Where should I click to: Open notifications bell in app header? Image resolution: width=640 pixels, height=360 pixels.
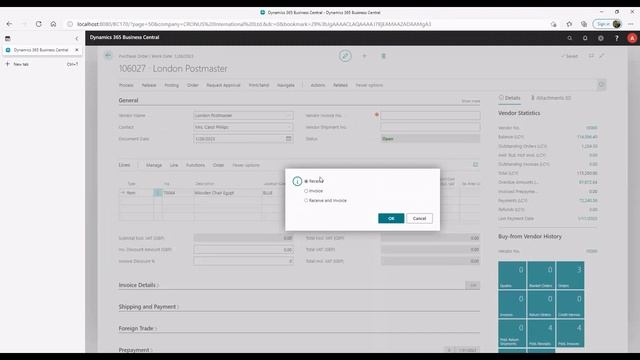click(585, 38)
